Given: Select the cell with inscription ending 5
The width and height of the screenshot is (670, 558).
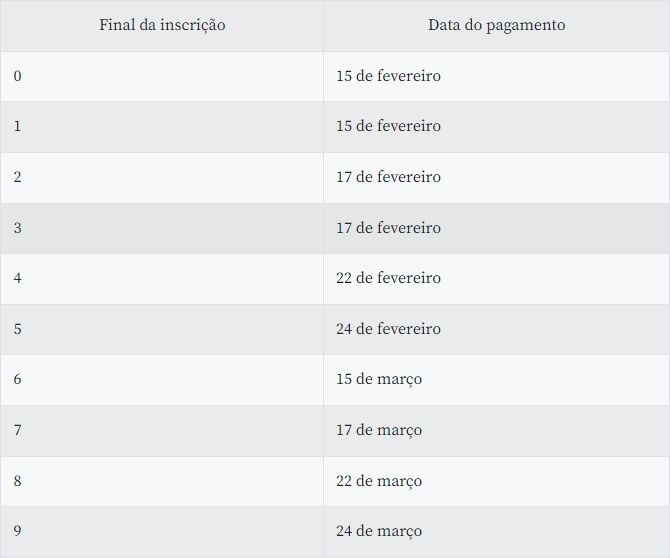Looking at the screenshot, I should pyautogui.click(x=18, y=329).
